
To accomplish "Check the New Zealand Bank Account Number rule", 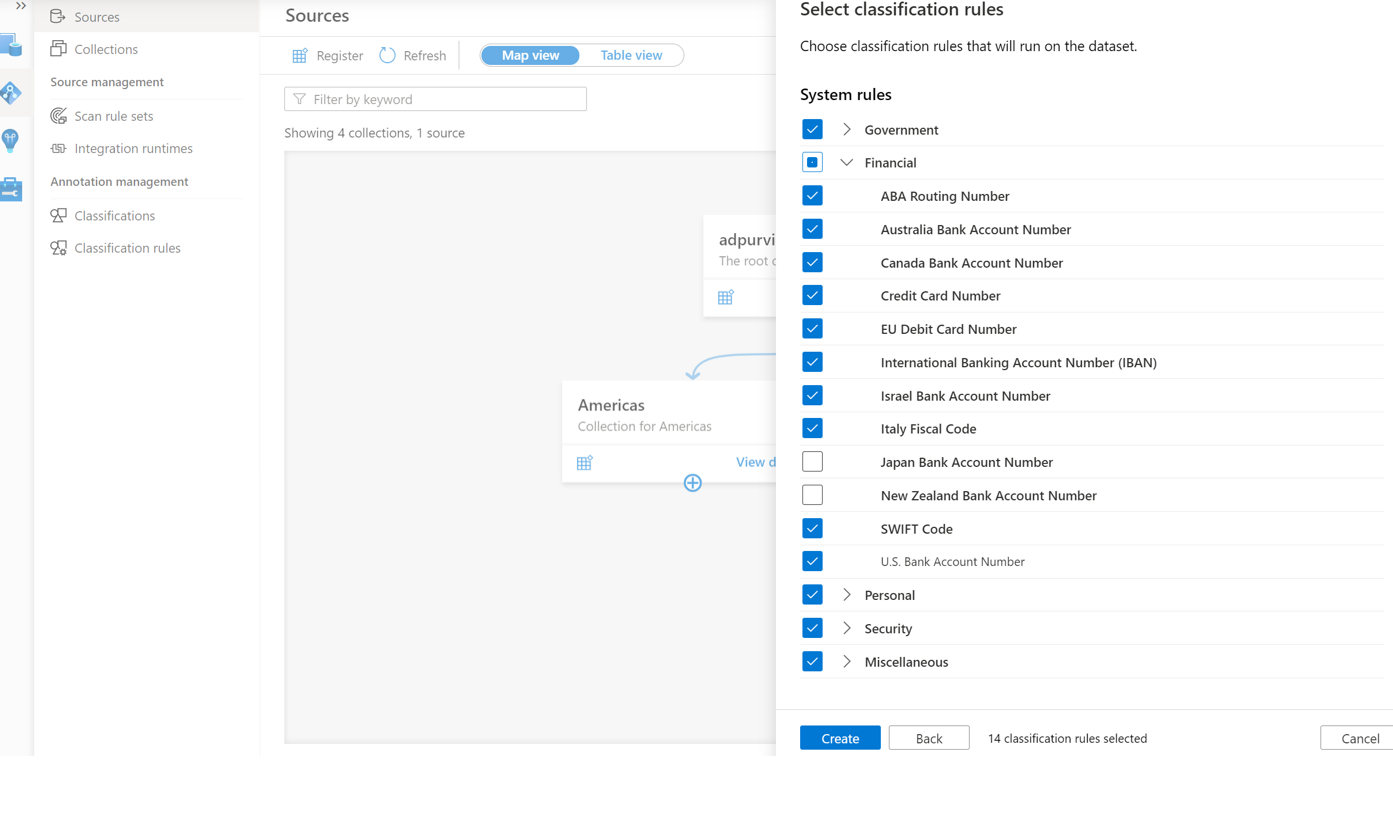I will coord(812,494).
